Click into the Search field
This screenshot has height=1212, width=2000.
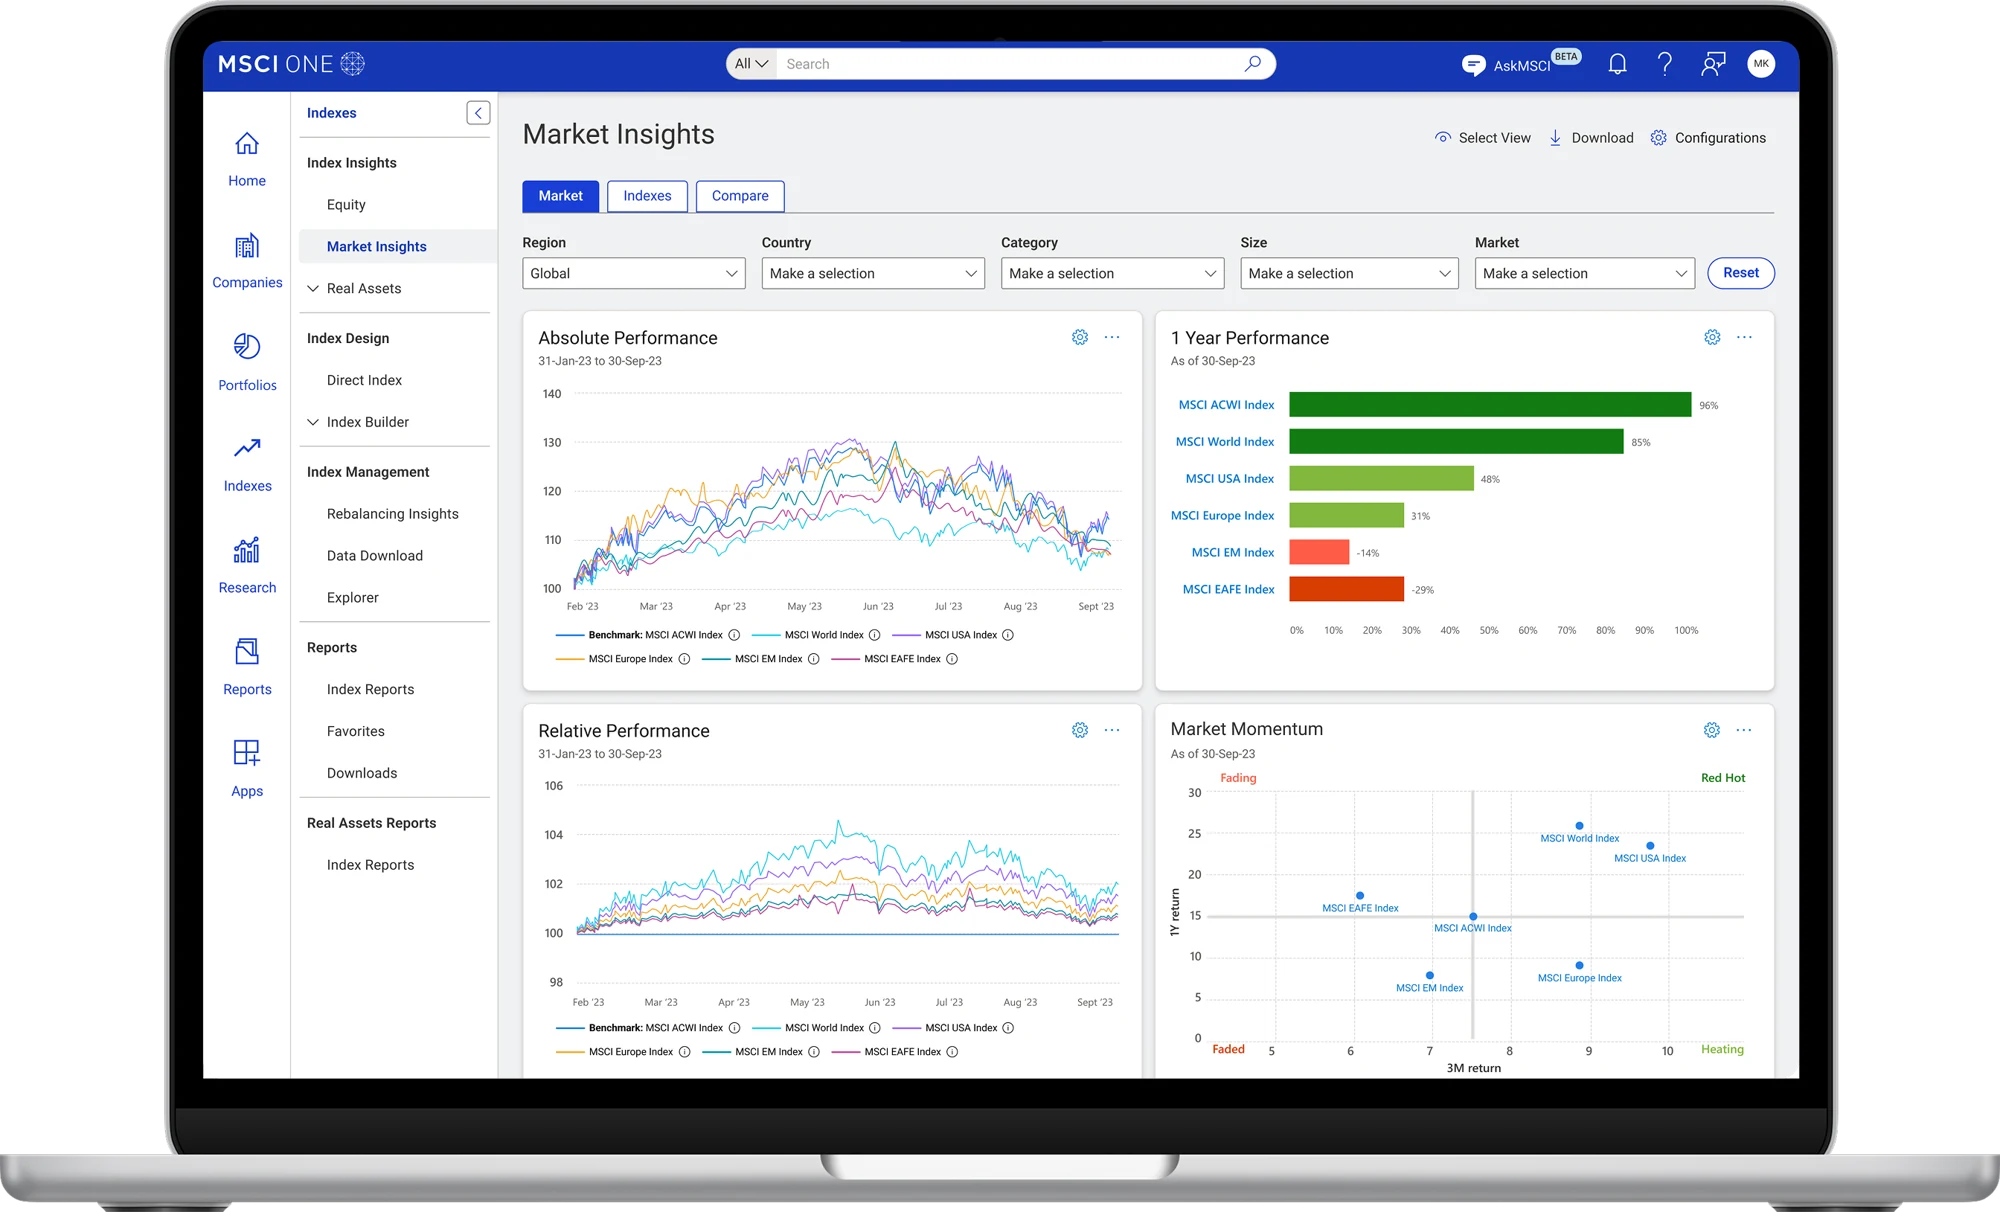1008,64
